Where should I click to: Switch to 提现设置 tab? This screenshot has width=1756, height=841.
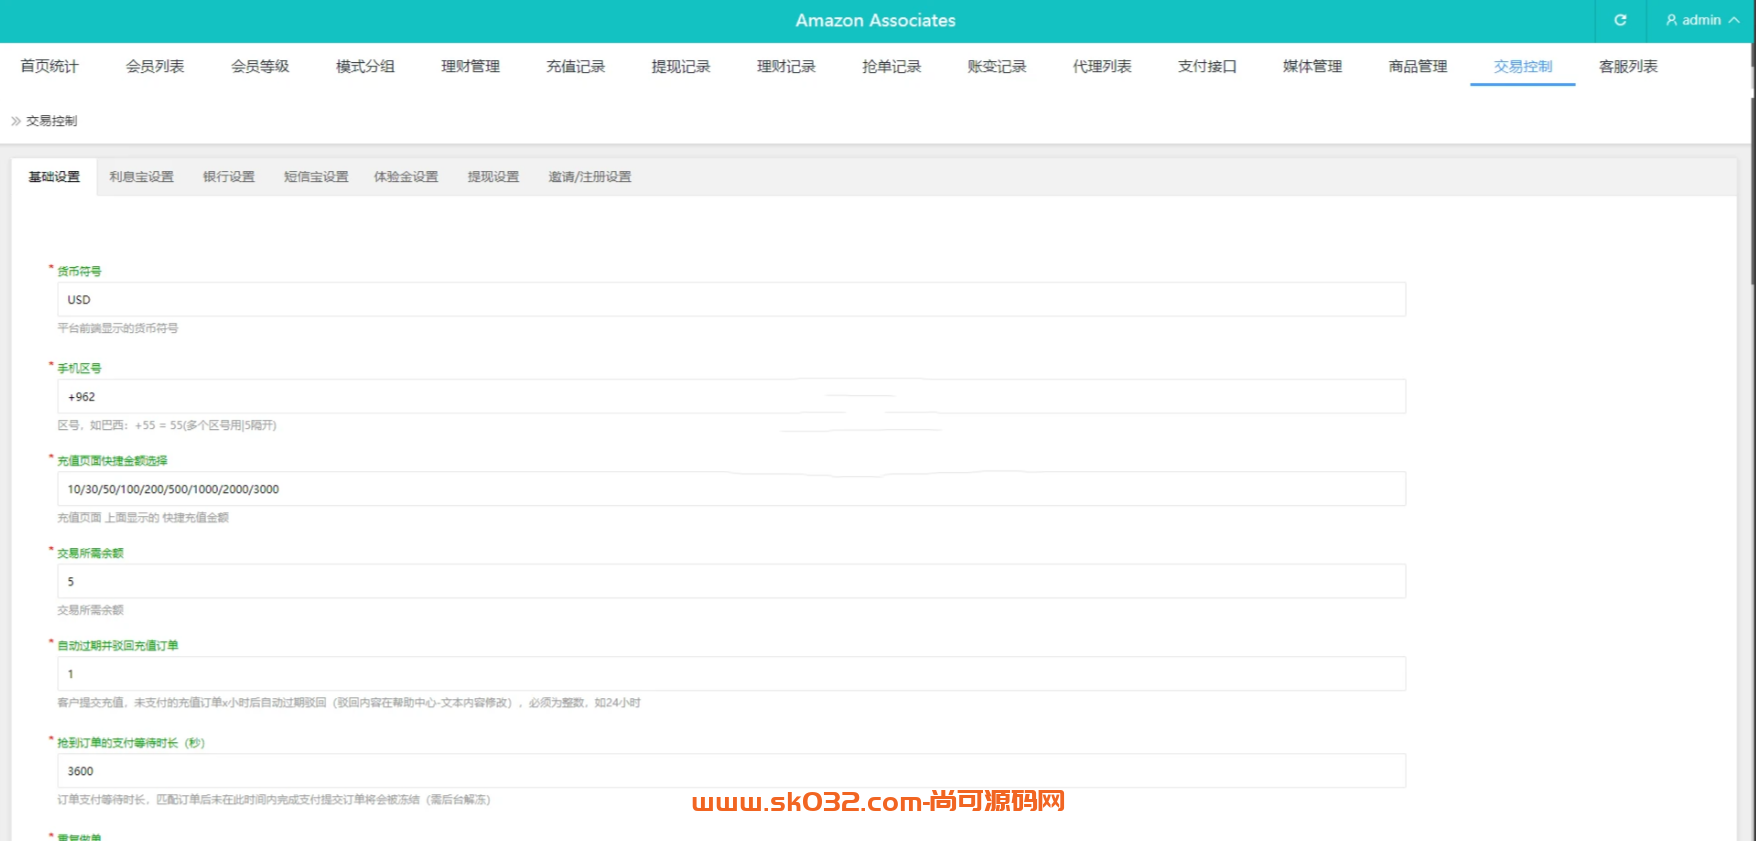click(493, 177)
